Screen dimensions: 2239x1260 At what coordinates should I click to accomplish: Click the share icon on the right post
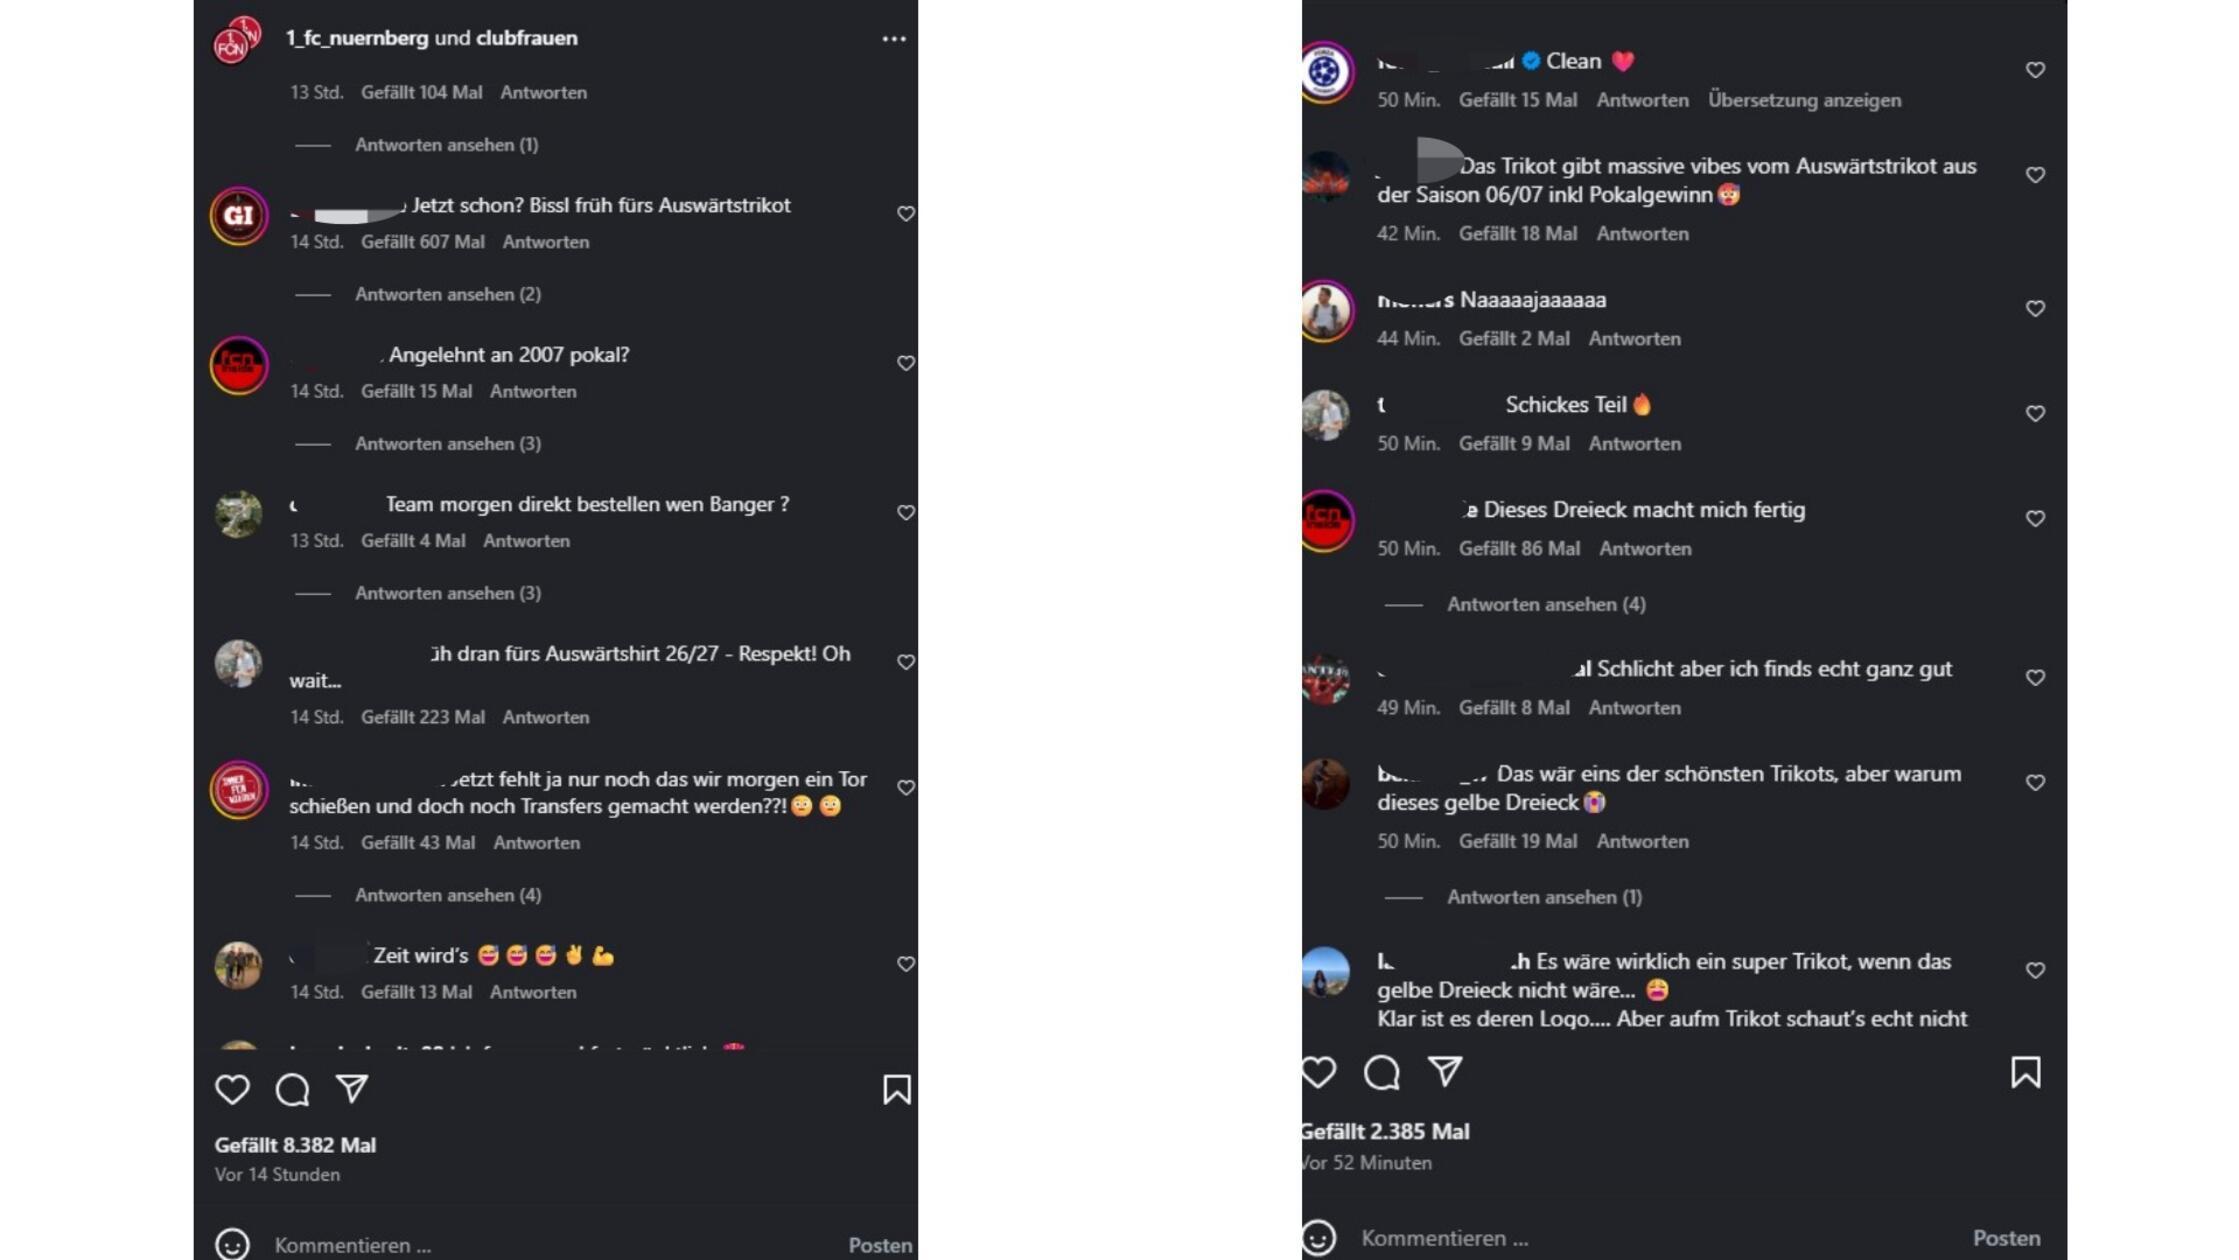(1444, 1071)
